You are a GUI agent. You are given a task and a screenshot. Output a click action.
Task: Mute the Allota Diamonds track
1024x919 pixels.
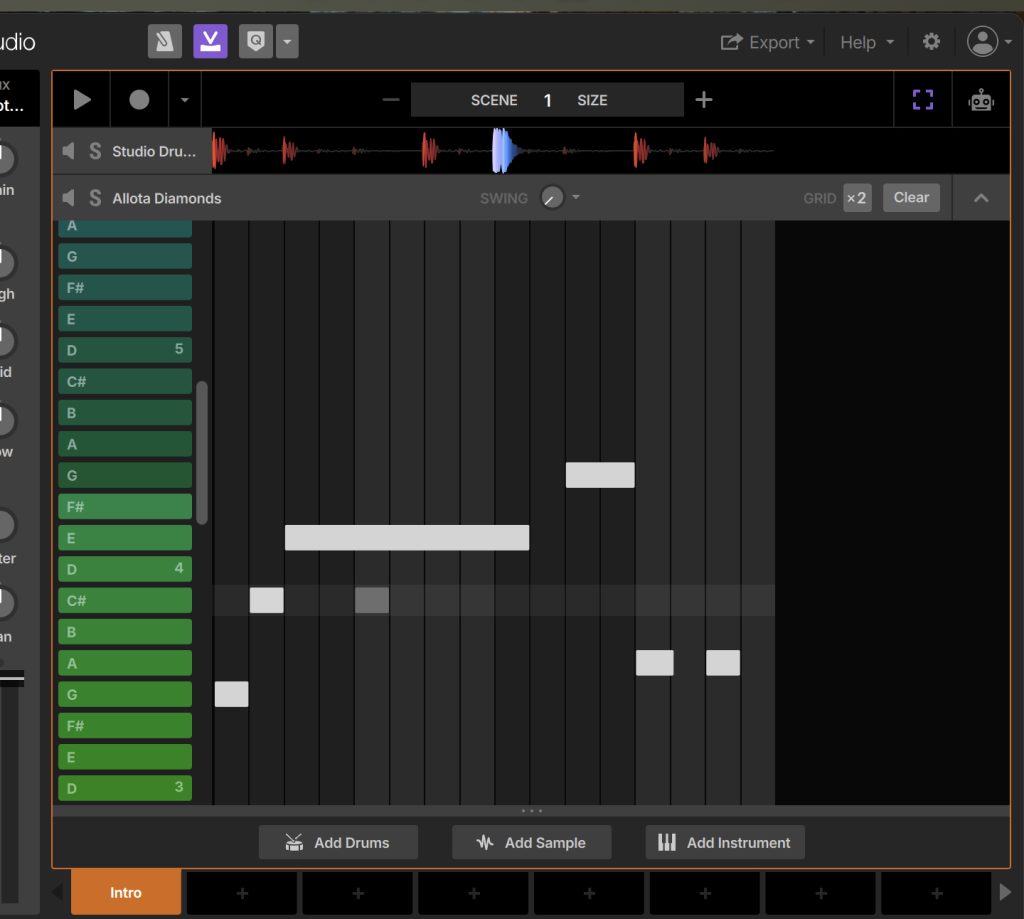tap(69, 198)
